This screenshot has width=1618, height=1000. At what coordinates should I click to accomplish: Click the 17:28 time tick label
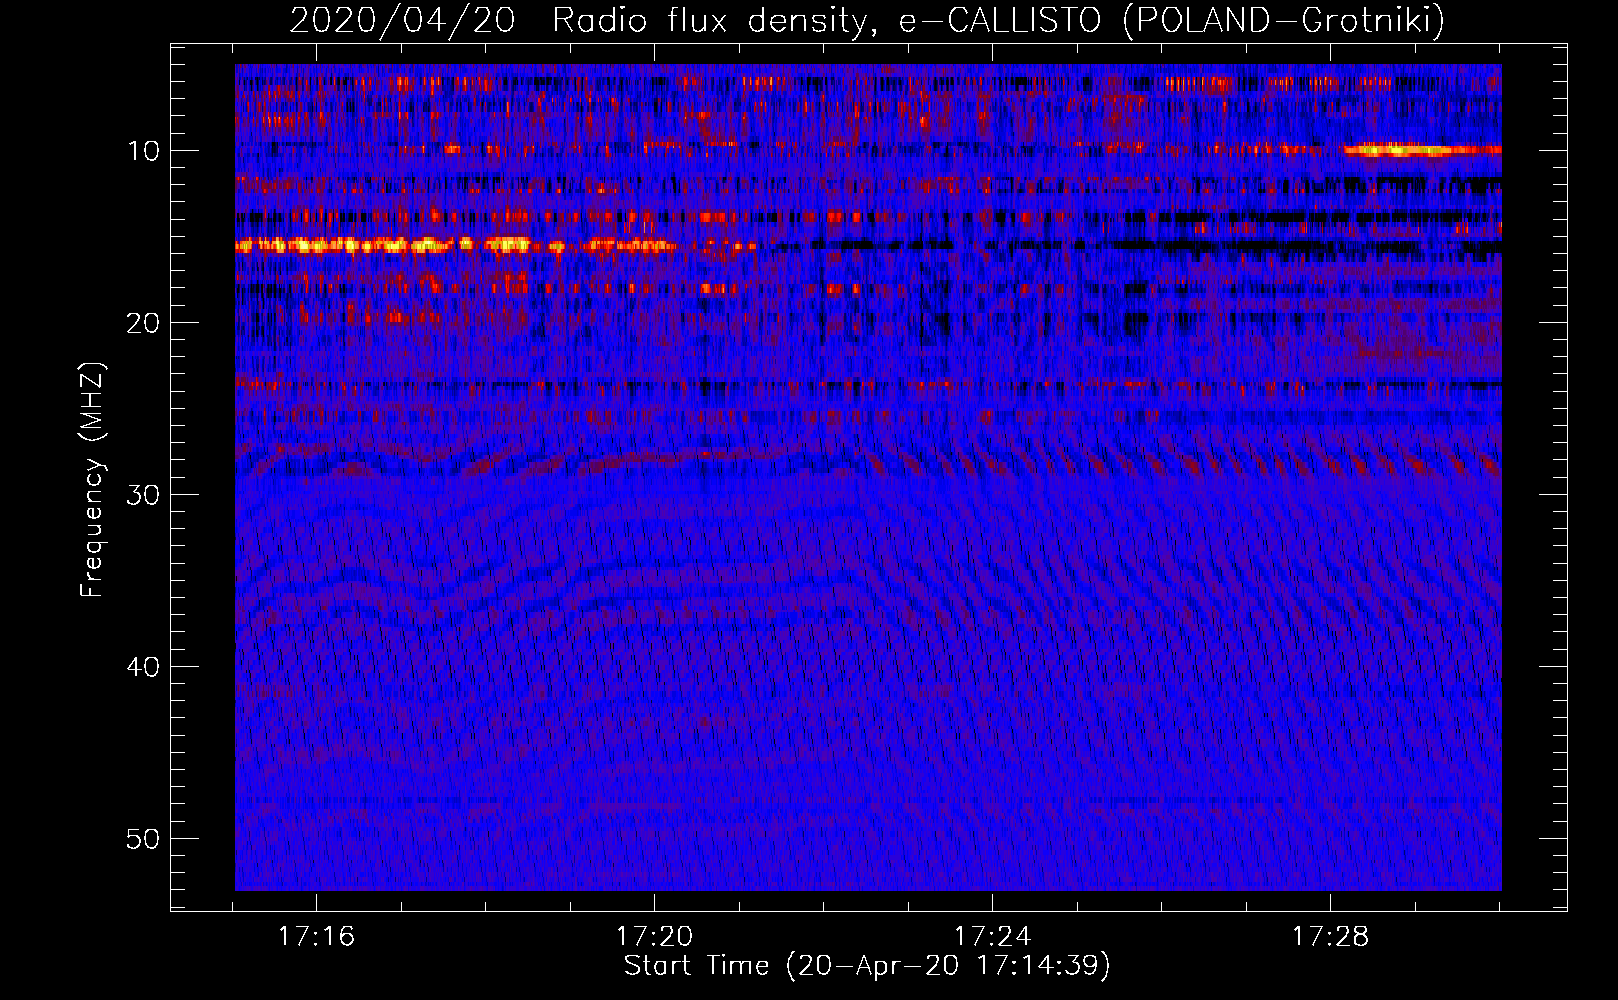point(1330,936)
